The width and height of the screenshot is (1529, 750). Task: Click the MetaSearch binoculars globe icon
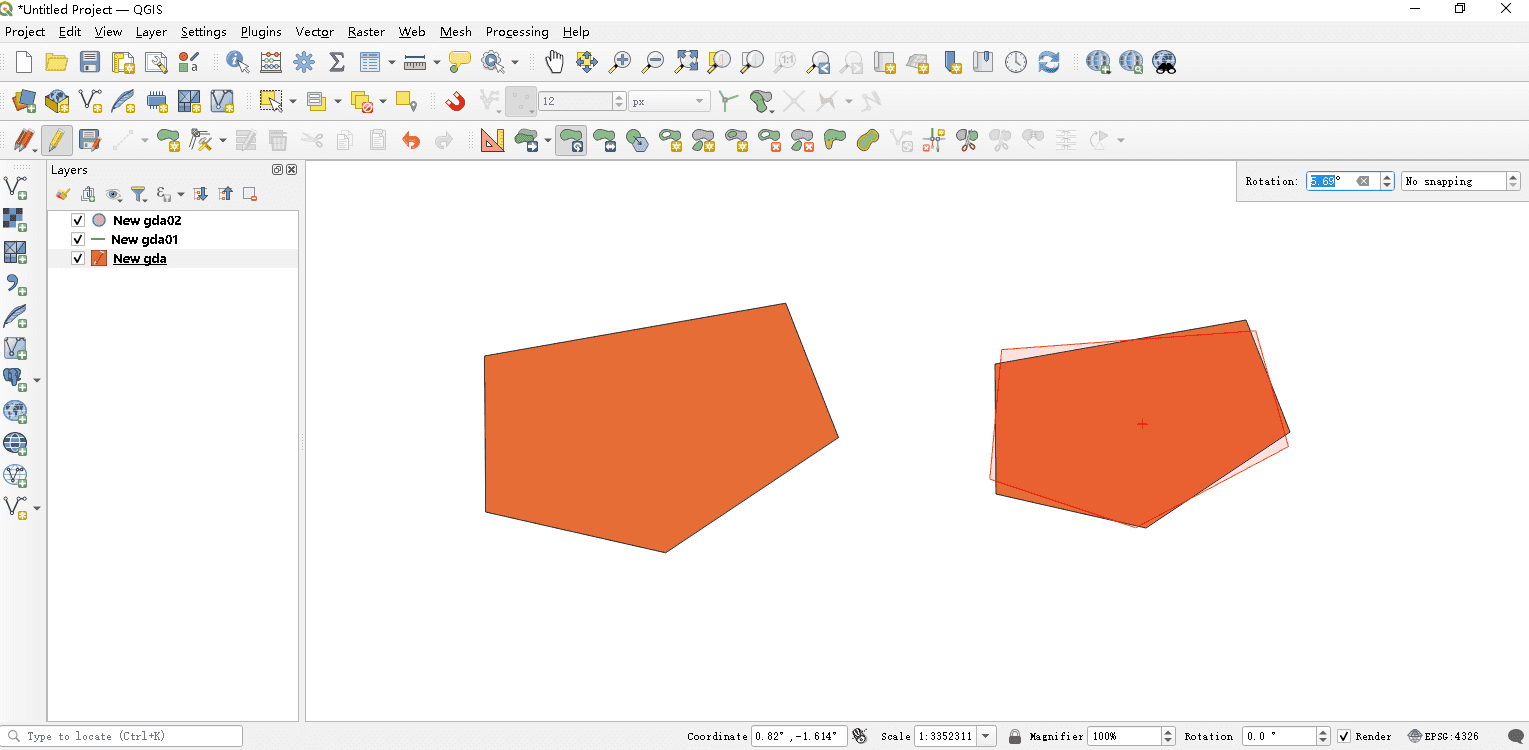click(x=1164, y=62)
